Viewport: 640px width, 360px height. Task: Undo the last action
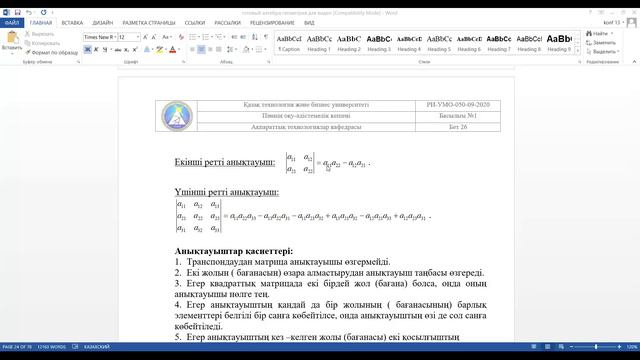(29, 13)
